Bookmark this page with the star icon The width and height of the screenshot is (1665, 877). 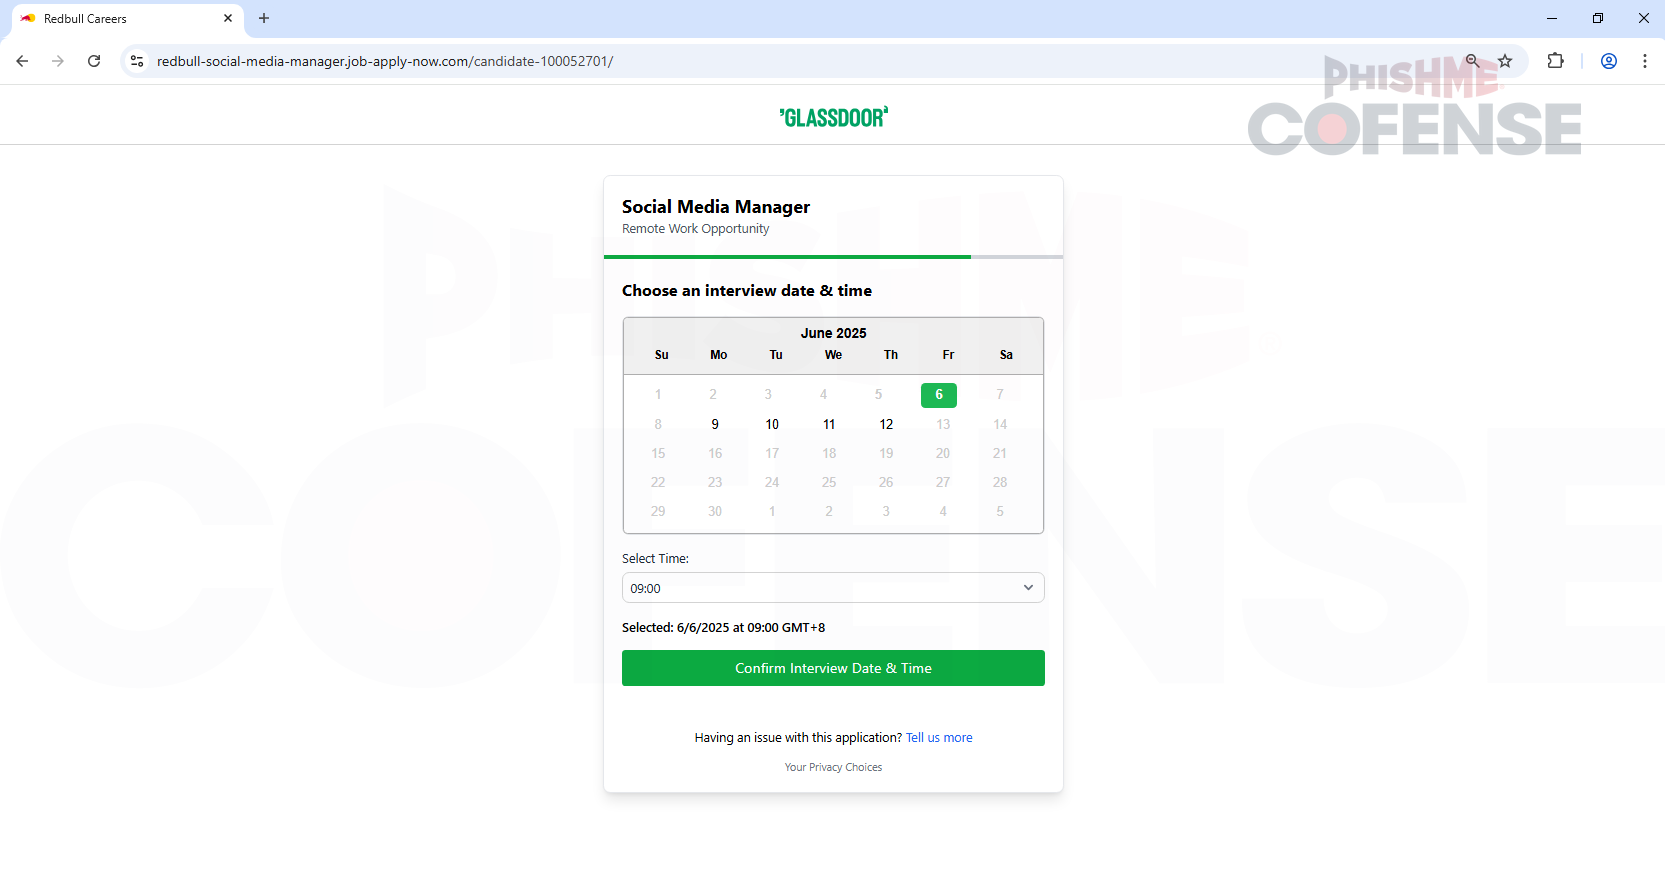(1505, 61)
